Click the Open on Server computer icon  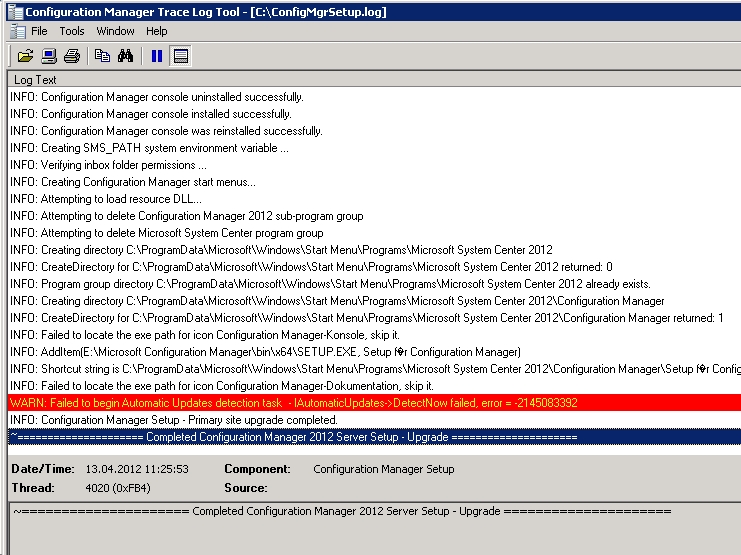click(x=48, y=56)
